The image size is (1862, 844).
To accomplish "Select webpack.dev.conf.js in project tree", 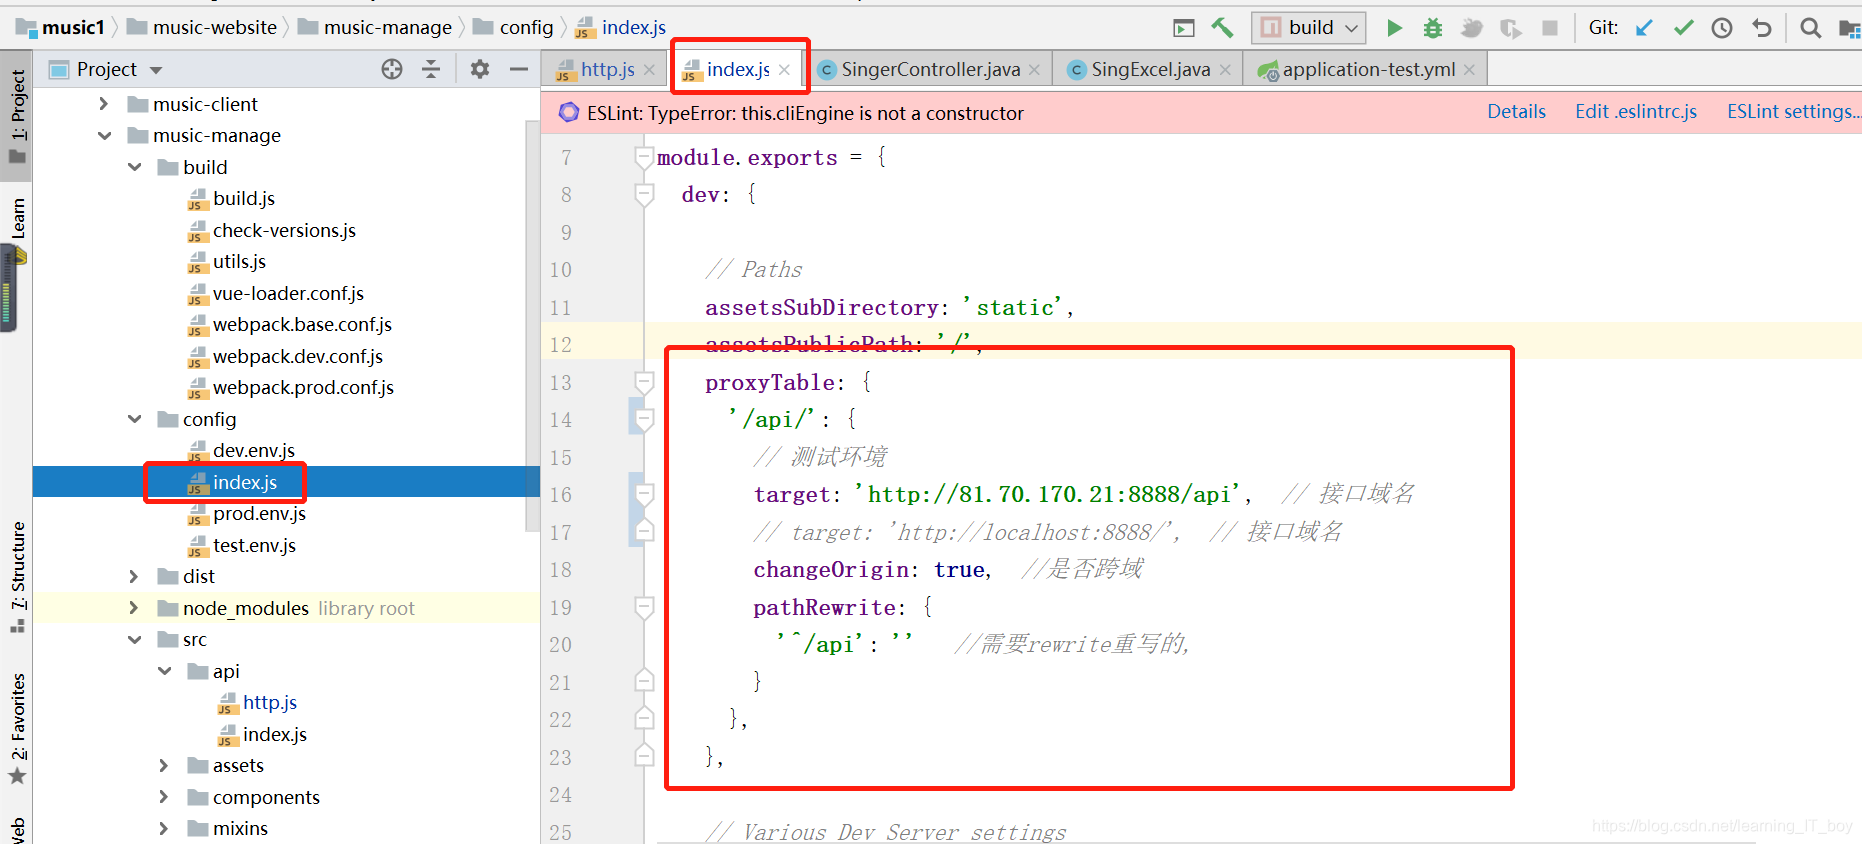I will (x=298, y=356).
